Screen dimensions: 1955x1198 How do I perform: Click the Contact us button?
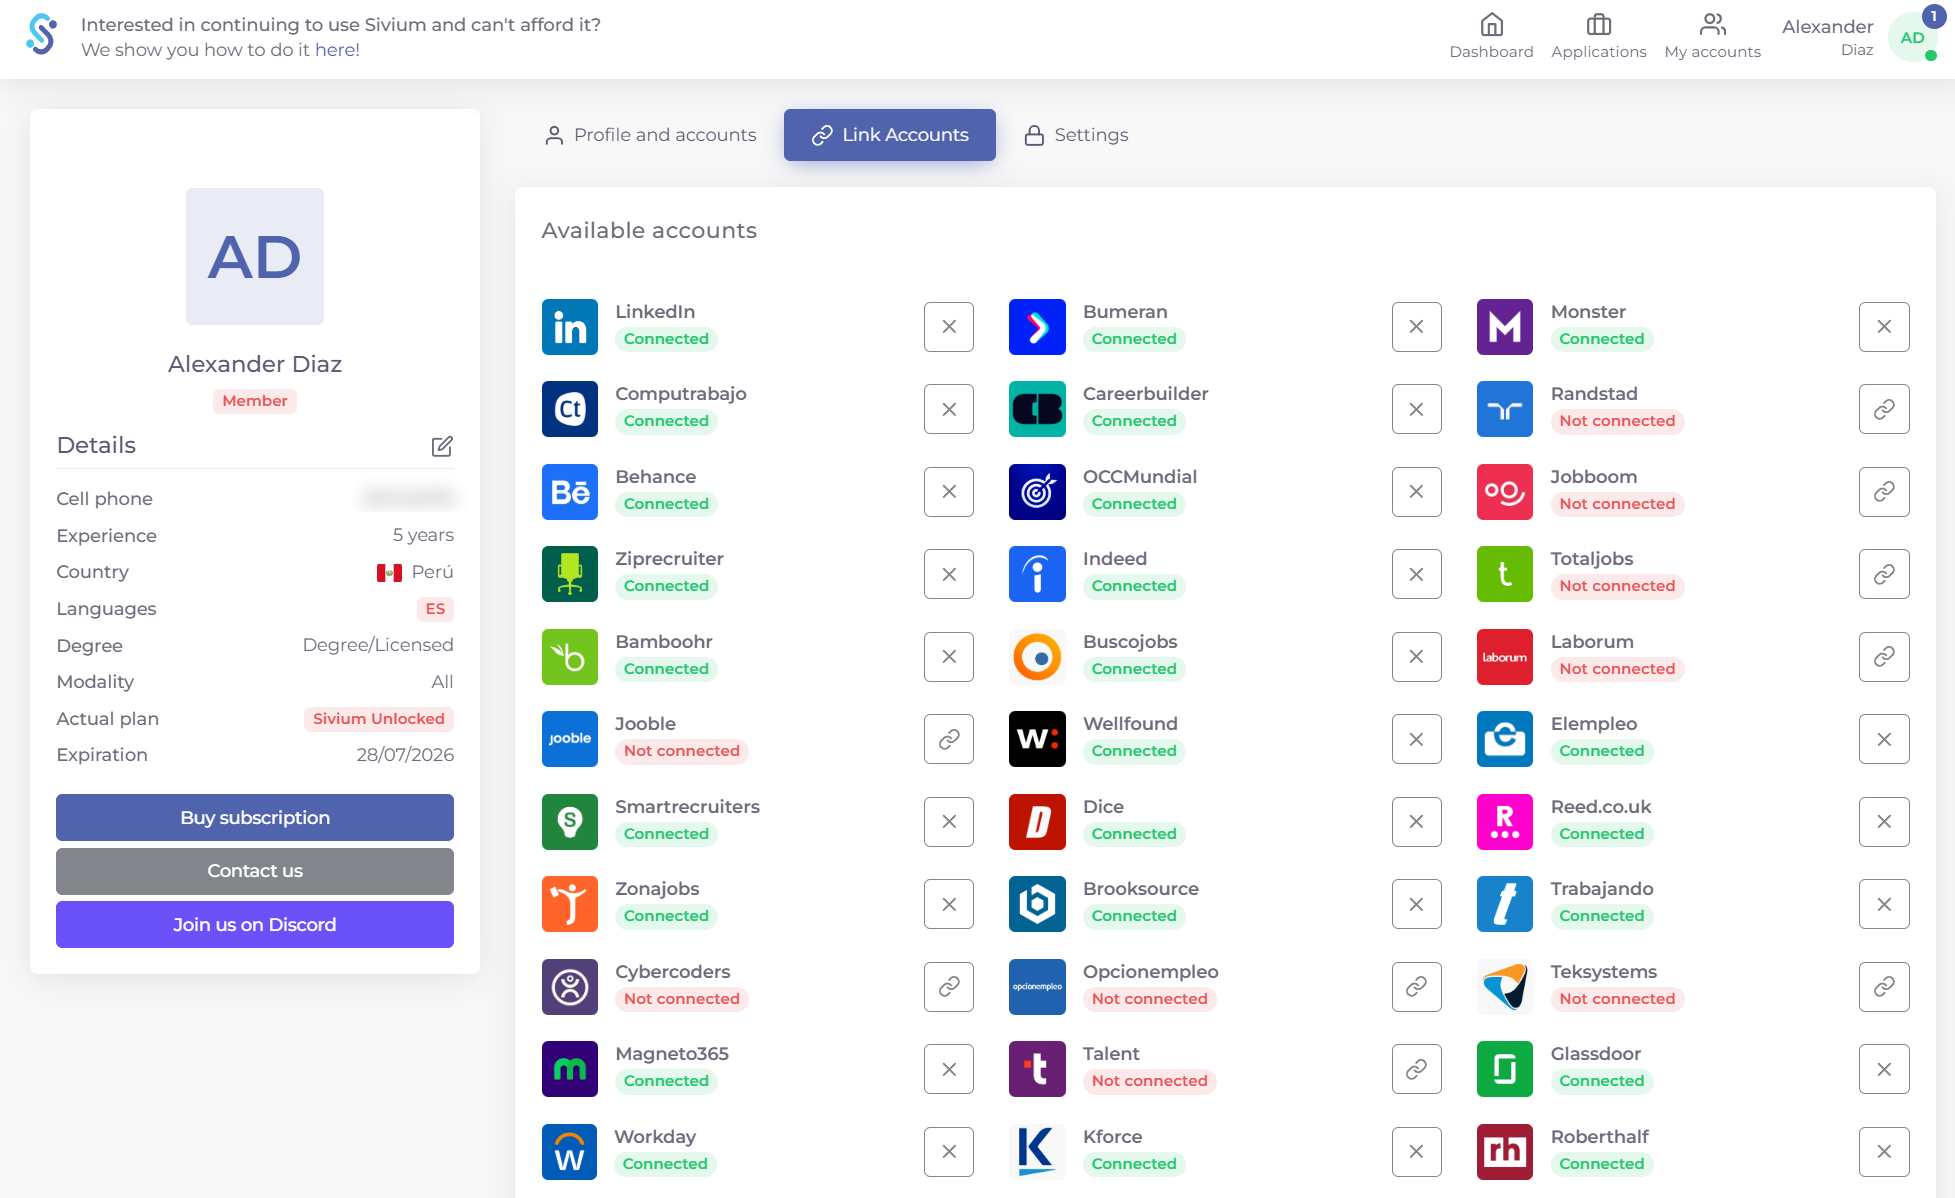point(255,871)
